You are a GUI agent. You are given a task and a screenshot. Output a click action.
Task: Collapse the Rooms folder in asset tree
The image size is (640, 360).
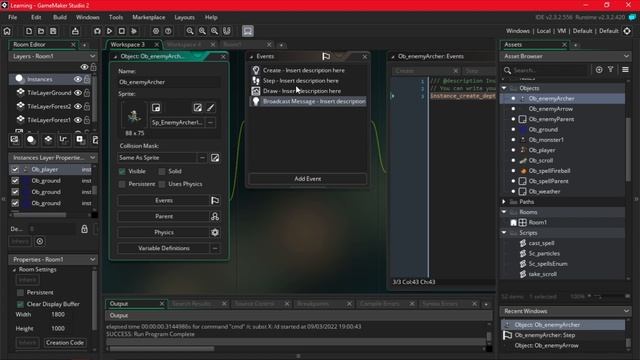coord(504,212)
